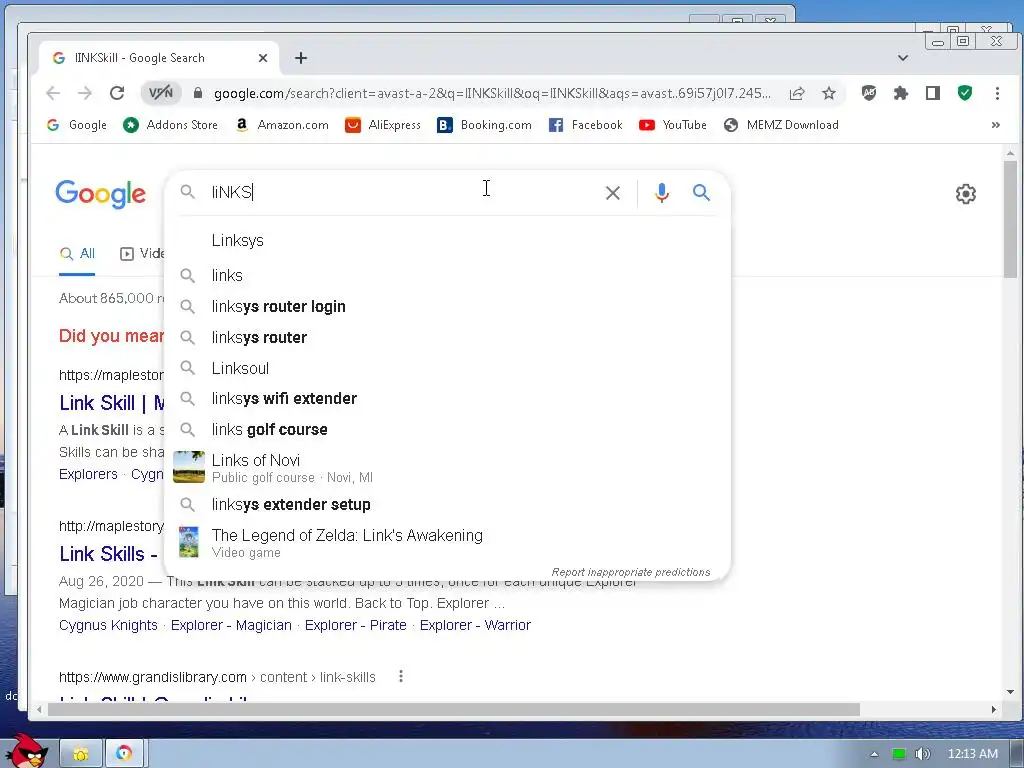This screenshot has height=768, width=1024.
Task: Open a new tab with the plus button
Action: [x=300, y=58]
